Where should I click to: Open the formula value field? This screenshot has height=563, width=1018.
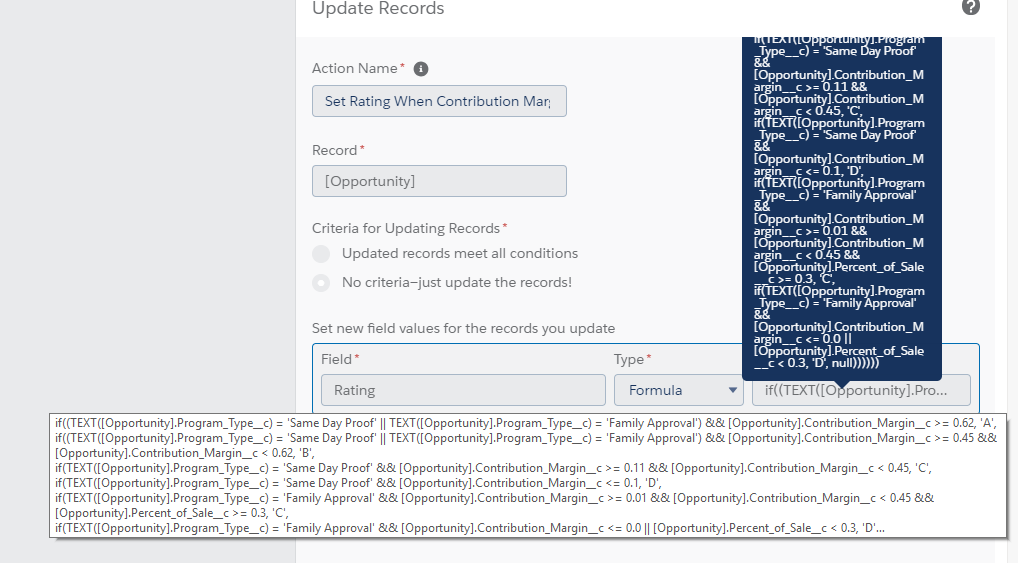click(861, 390)
